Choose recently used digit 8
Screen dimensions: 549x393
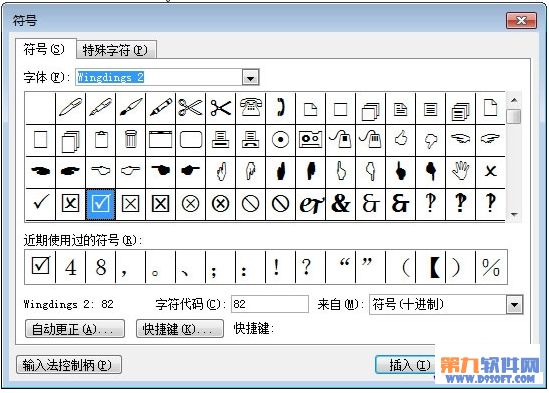click(100, 267)
